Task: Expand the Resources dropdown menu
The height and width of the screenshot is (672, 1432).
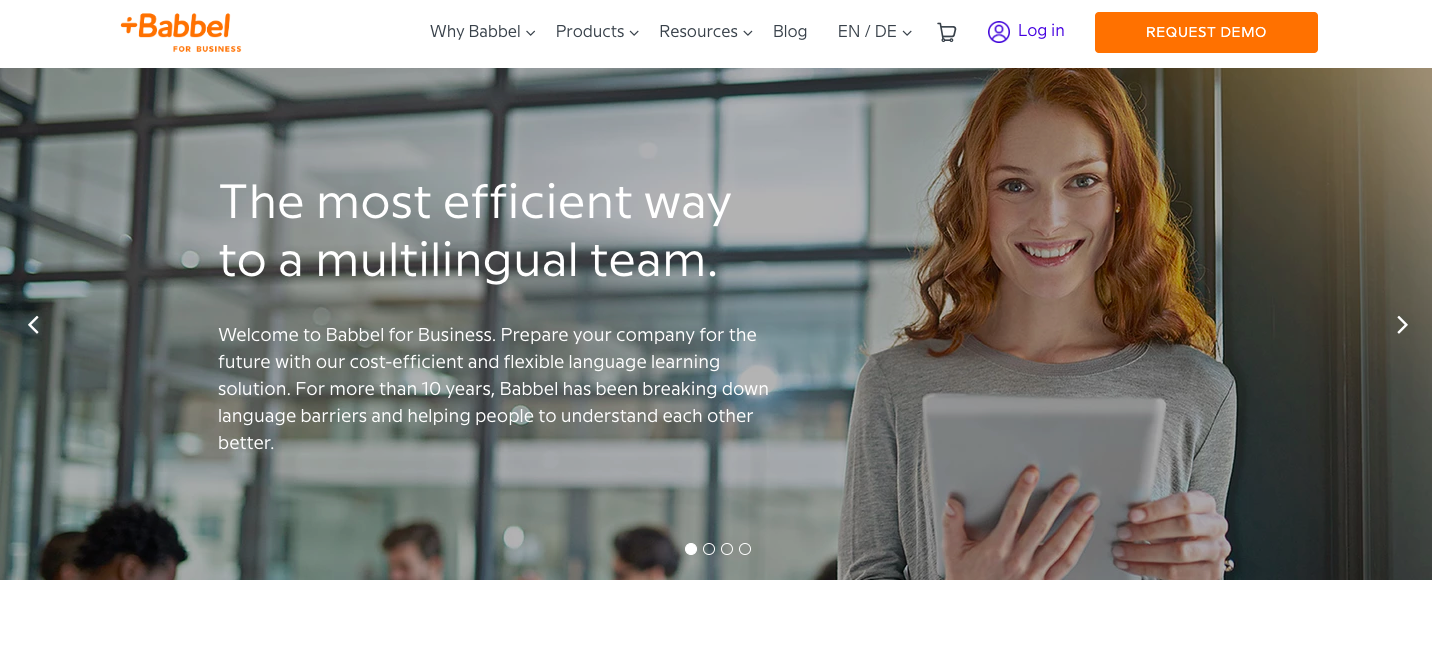Action: coord(706,32)
